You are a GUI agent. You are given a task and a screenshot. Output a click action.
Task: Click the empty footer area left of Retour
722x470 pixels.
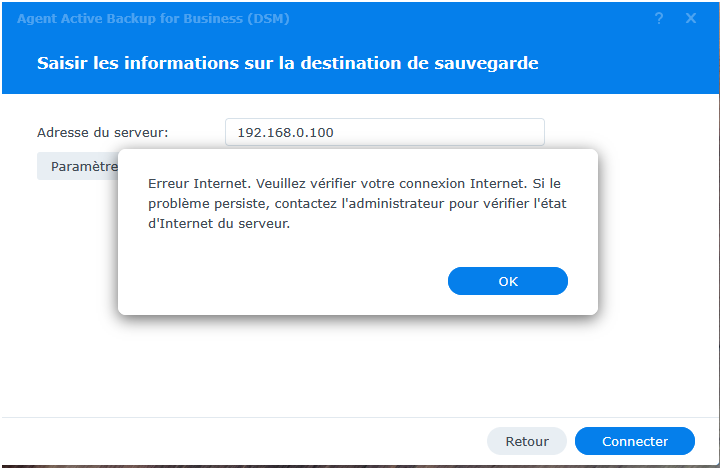[x=250, y=441]
